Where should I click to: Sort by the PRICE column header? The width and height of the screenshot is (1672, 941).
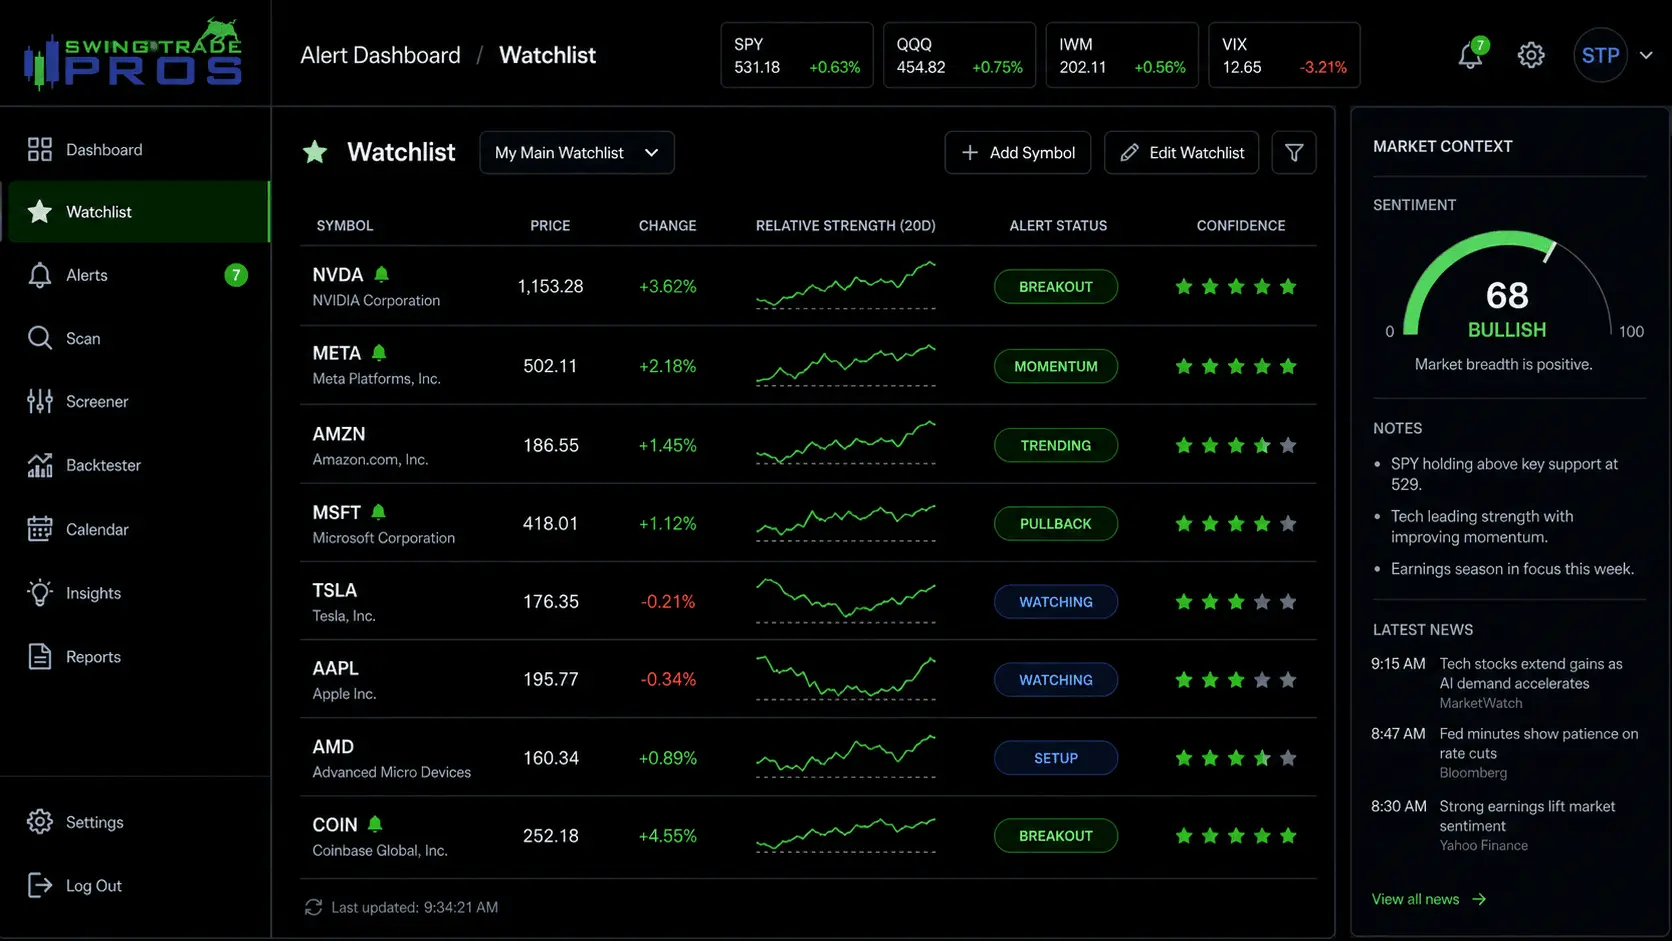[550, 226]
